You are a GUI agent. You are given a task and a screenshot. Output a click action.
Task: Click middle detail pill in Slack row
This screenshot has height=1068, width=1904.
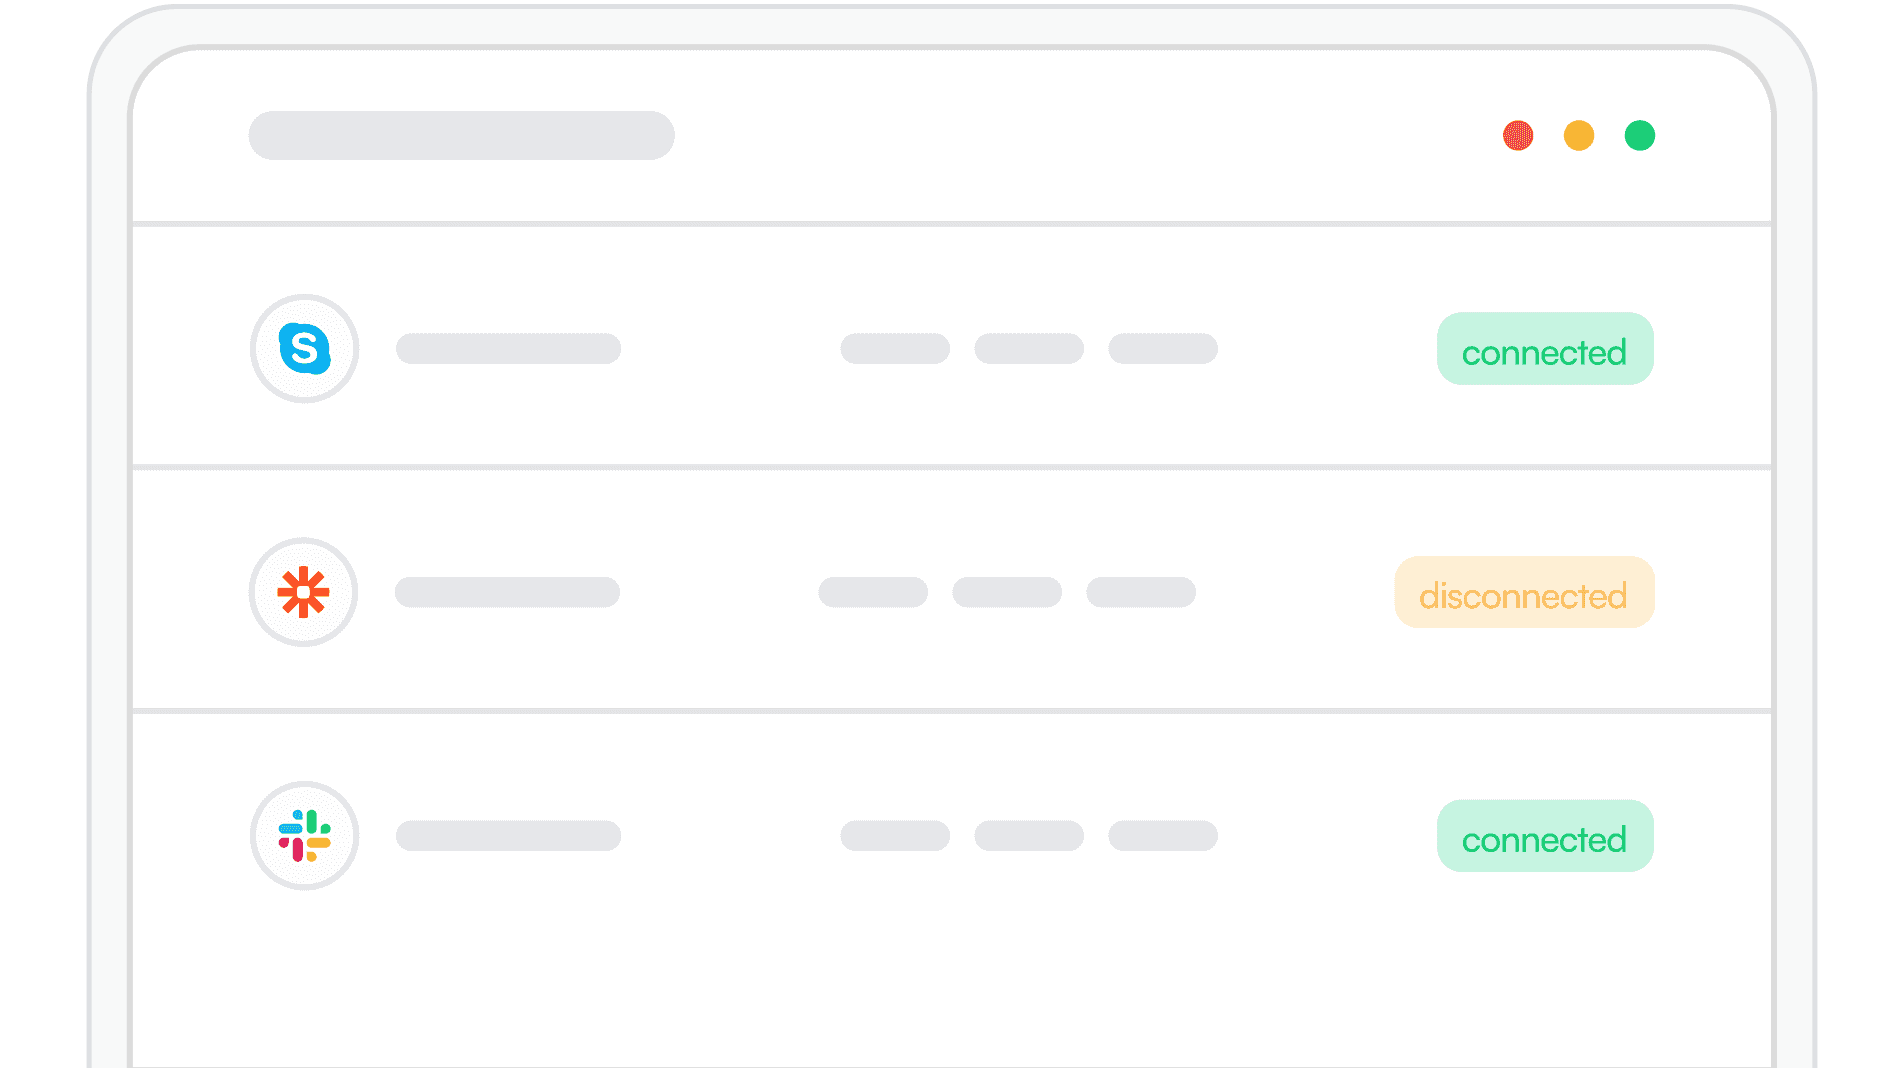coord(1029,836)
